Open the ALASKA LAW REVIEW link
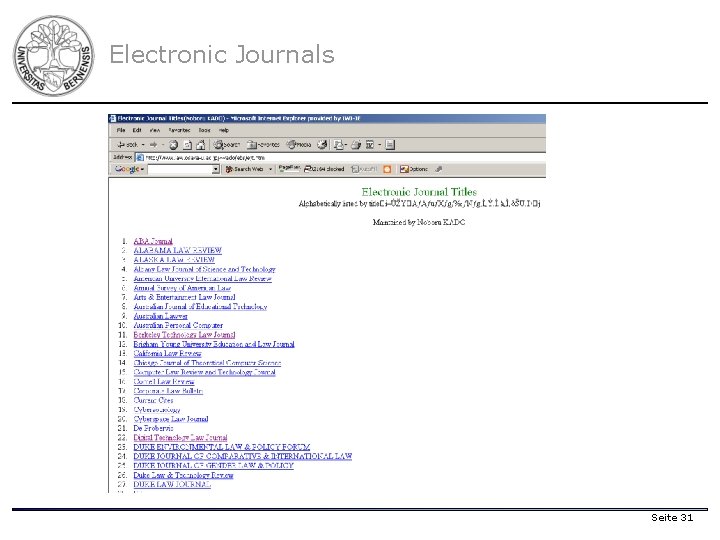 tap(174, 259)
